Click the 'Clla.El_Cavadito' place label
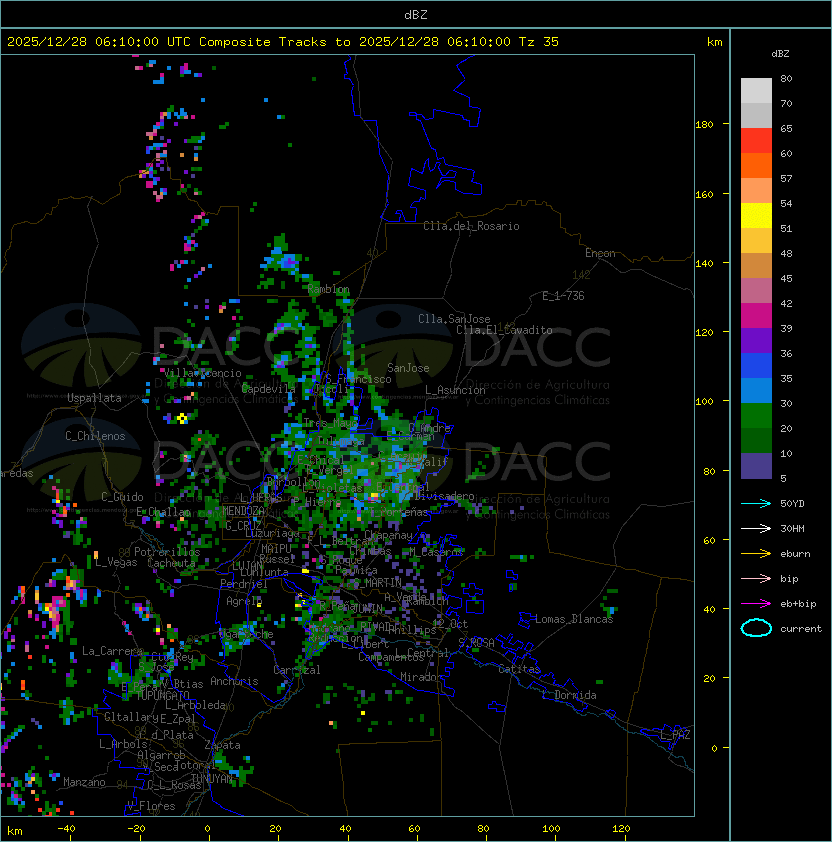Image resolution: width=832 pixels, height=842 pixels. point(504,330)
